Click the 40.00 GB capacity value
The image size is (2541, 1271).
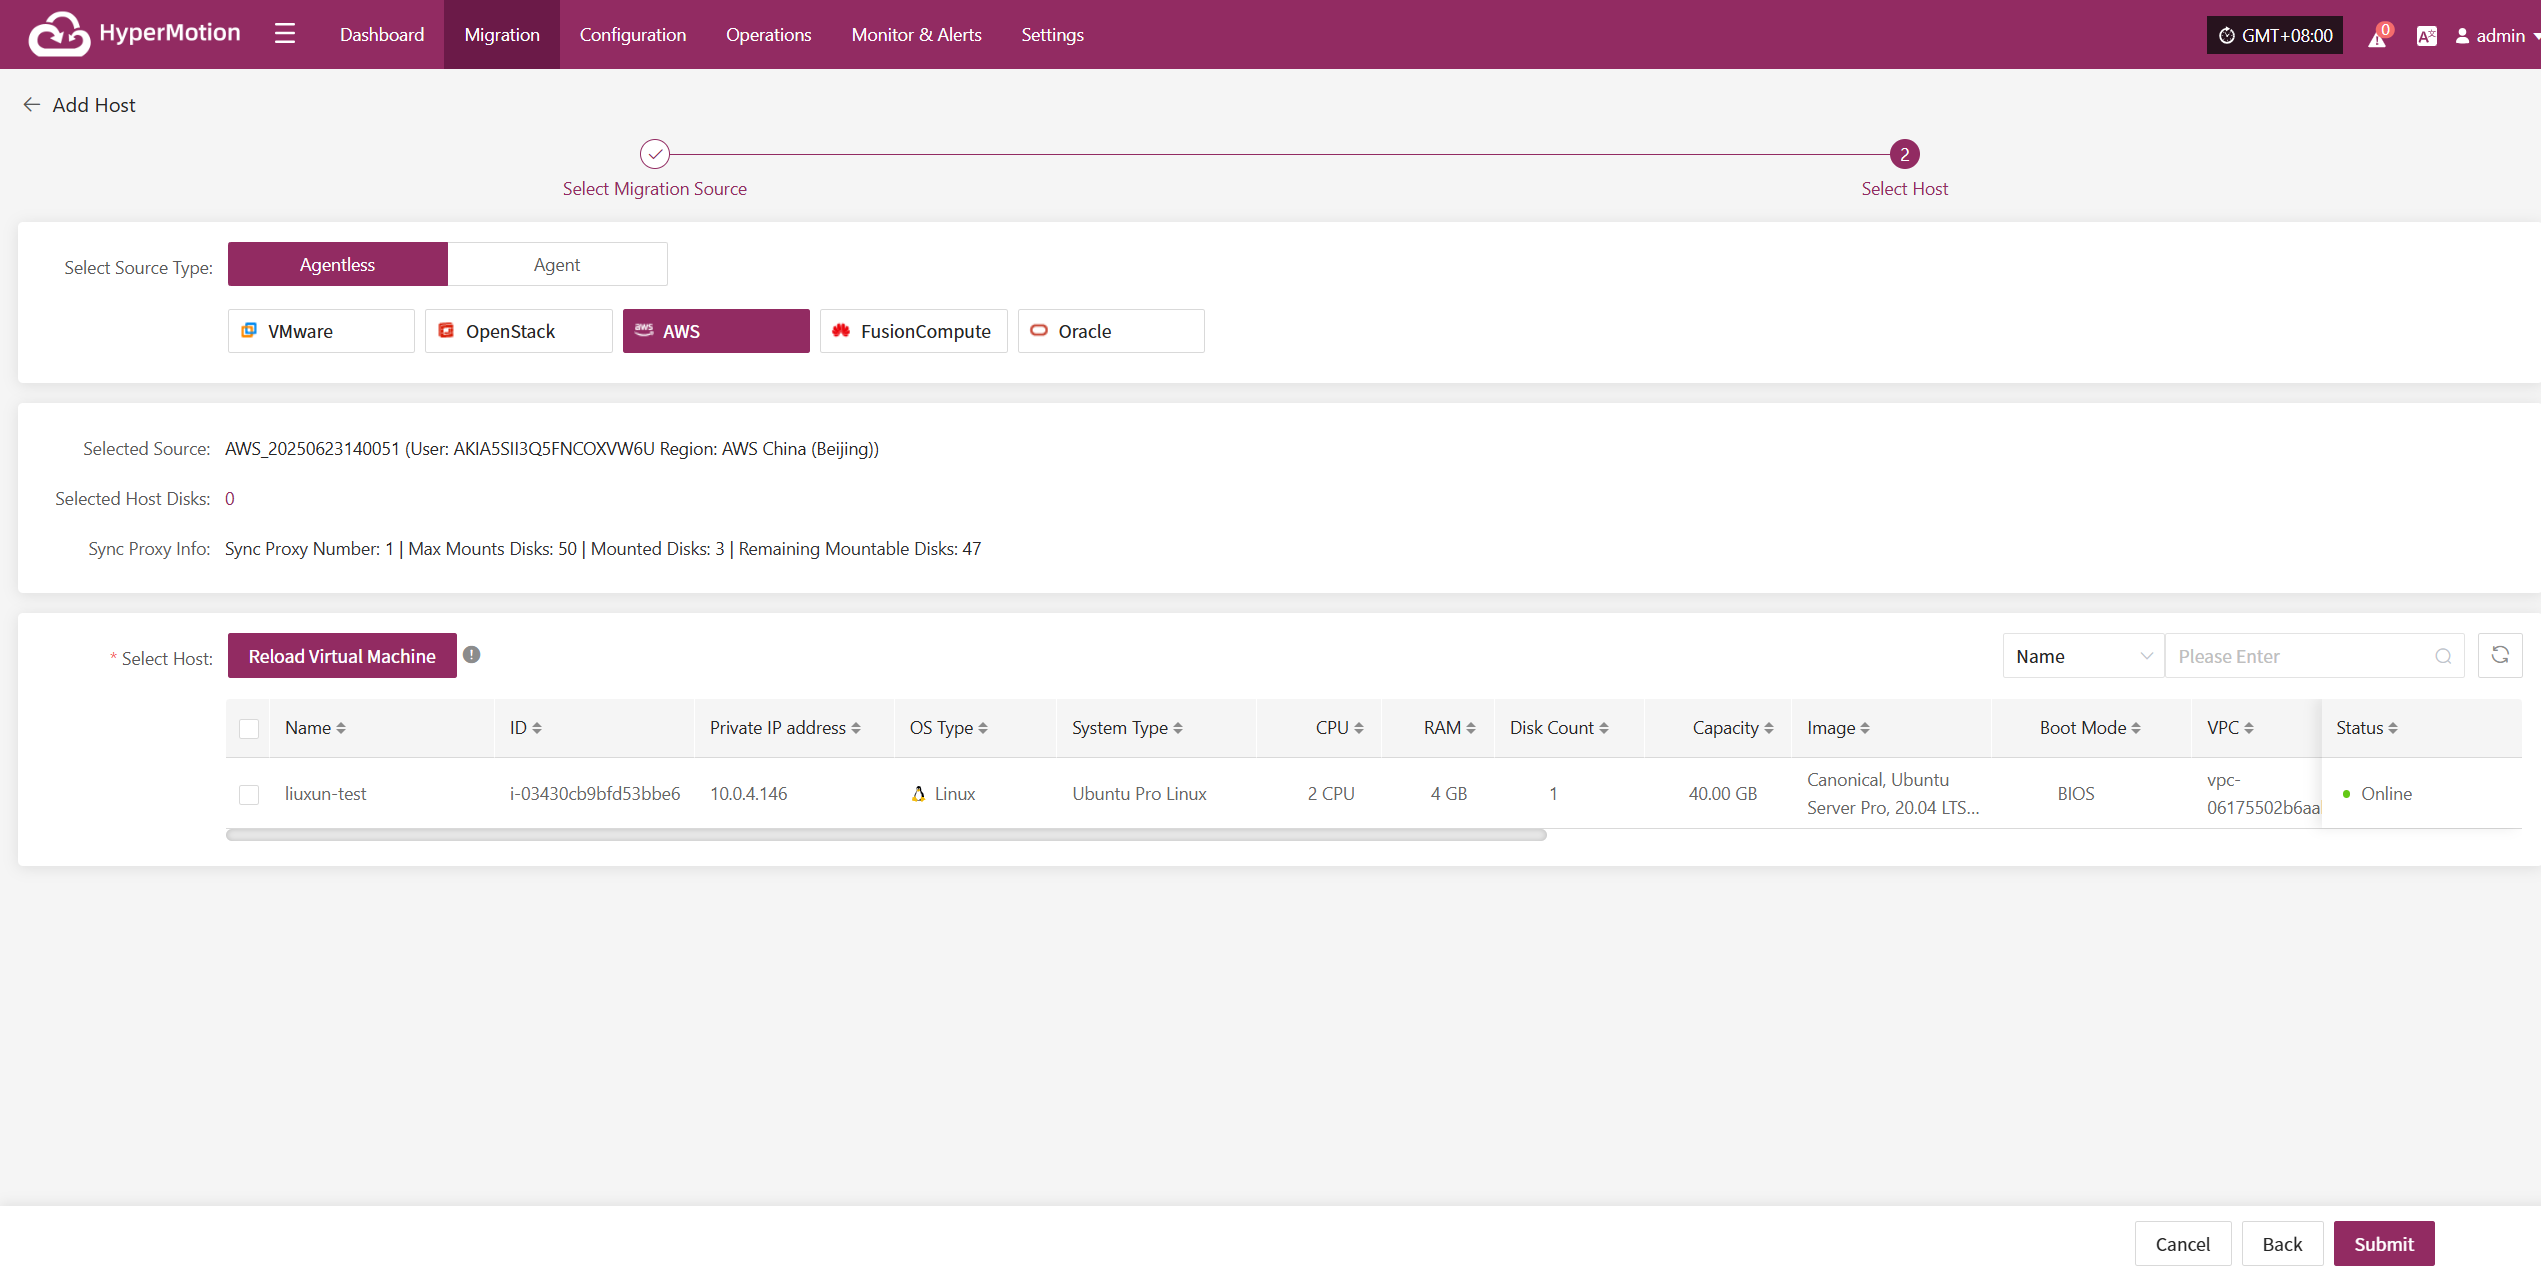(x=1723, y=794)
